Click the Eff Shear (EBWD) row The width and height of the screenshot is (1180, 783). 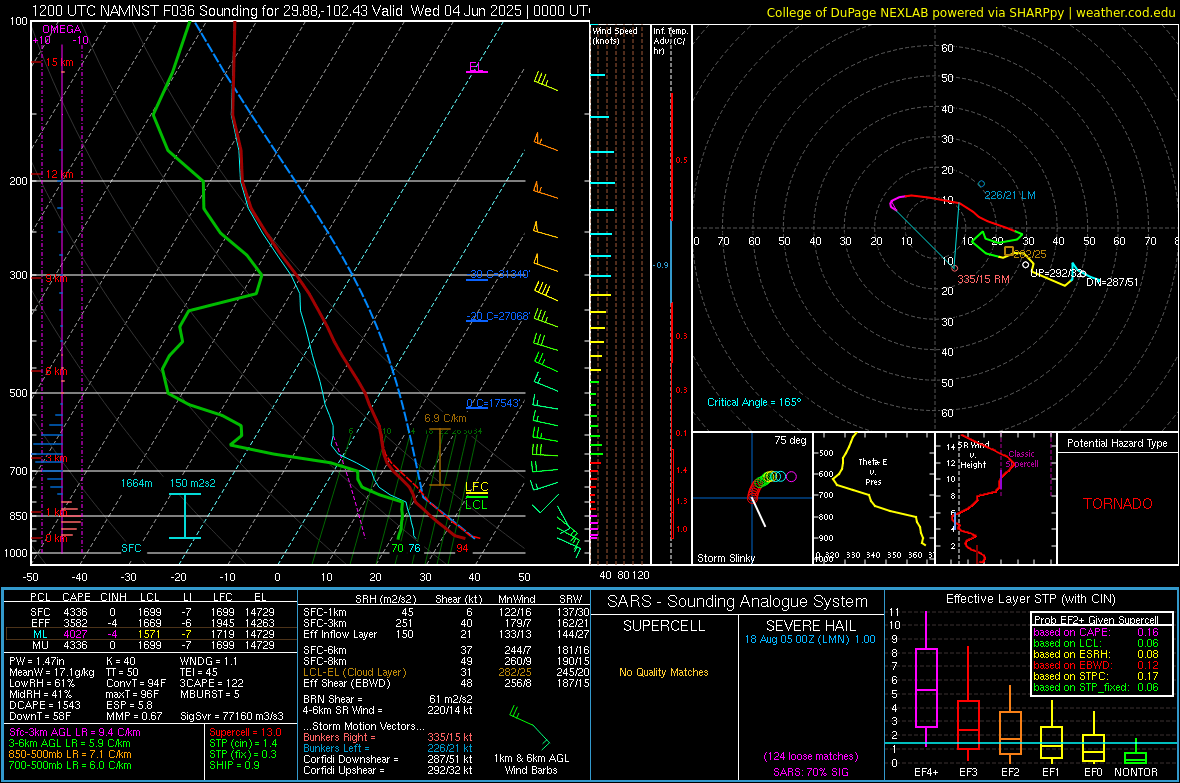(446, 684)
